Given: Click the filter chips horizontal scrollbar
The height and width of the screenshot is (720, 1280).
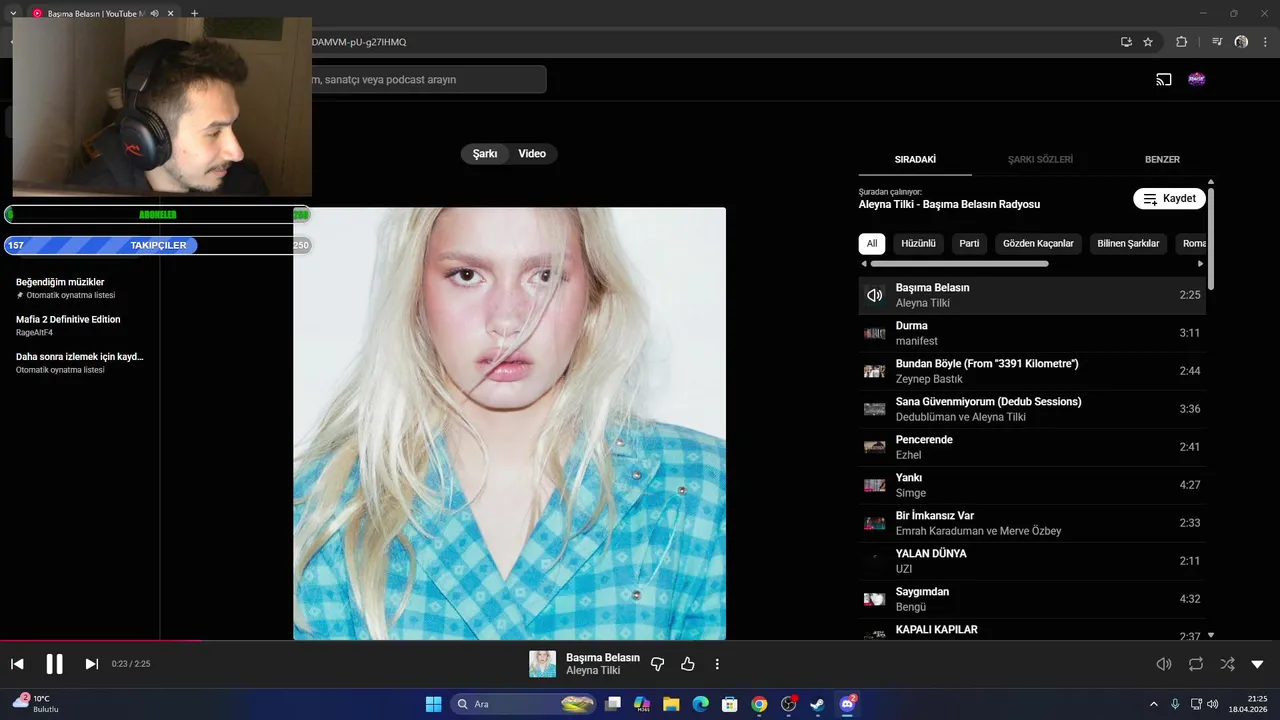Looking at the screenshot, I should click(x=959, y=264).
